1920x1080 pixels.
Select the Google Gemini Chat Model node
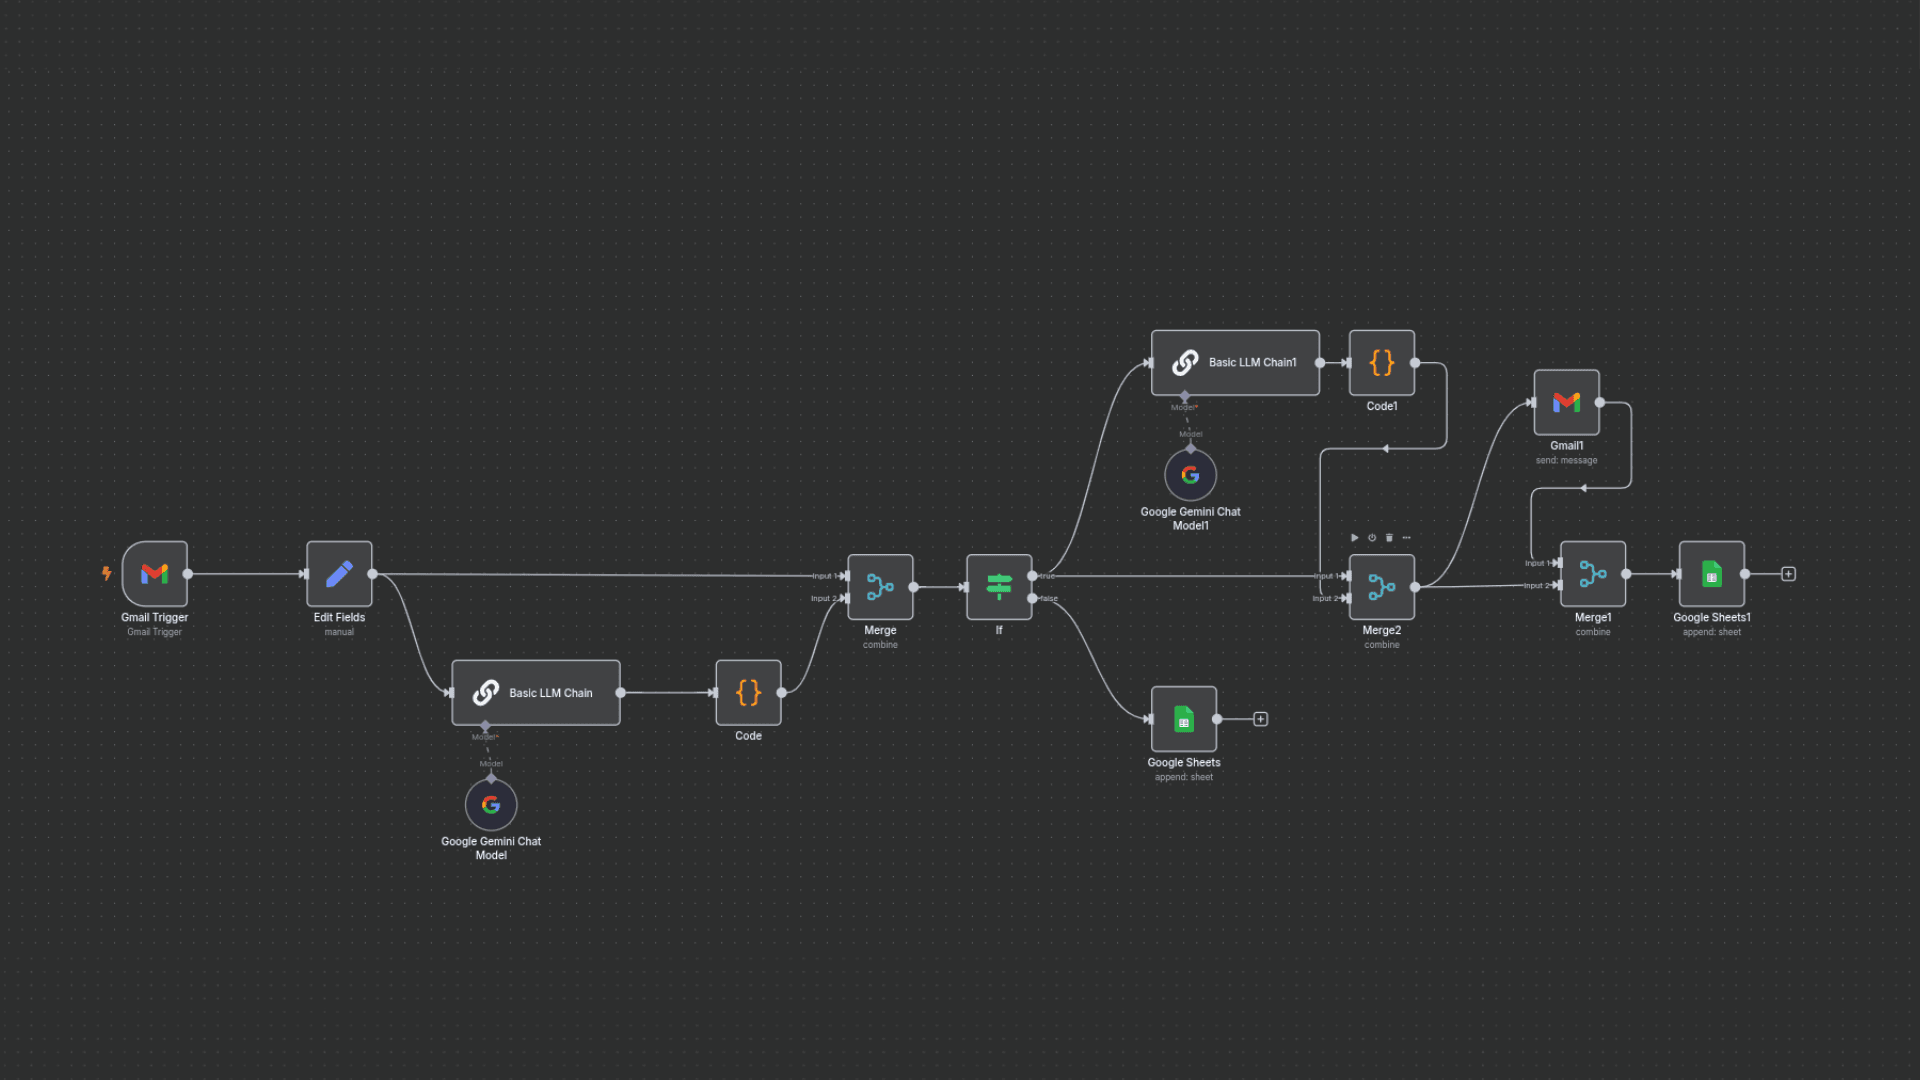pyautogui.click(x=491, y=805)
